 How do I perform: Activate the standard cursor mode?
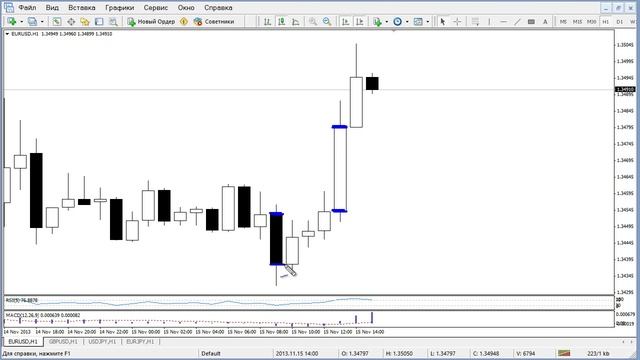(x=442, y=22)
